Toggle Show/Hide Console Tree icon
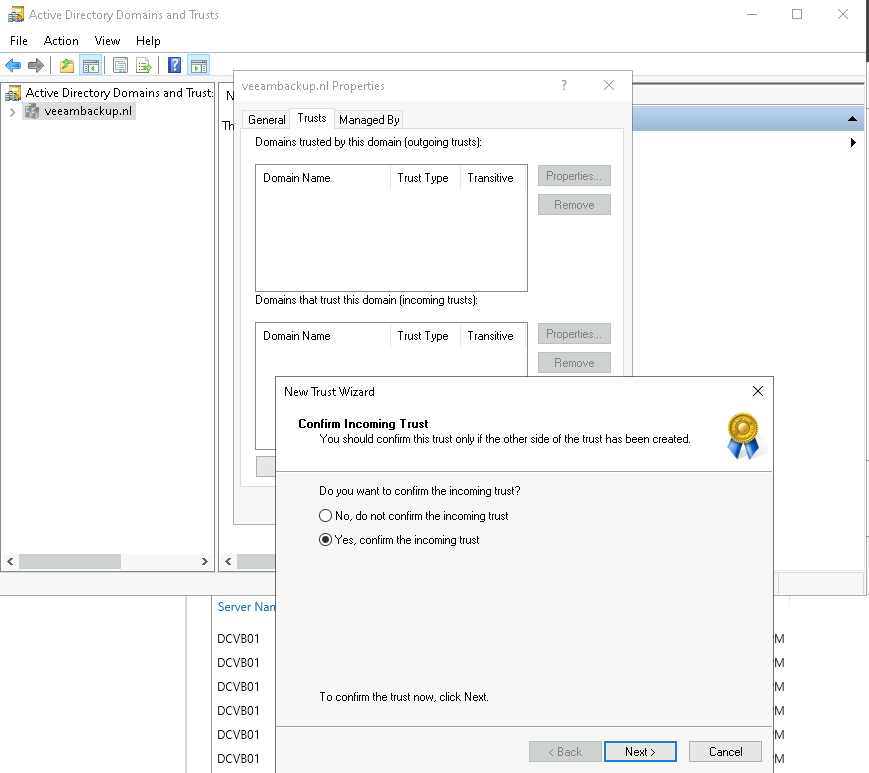This screenshot has height=773, width=869. click(91, 66)
